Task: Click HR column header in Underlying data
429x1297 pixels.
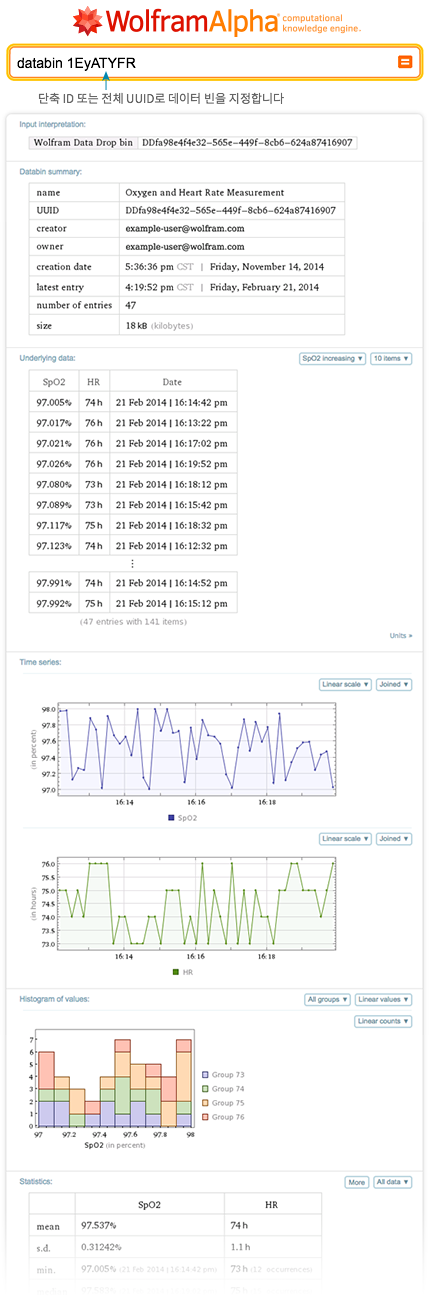Action: 93,382
